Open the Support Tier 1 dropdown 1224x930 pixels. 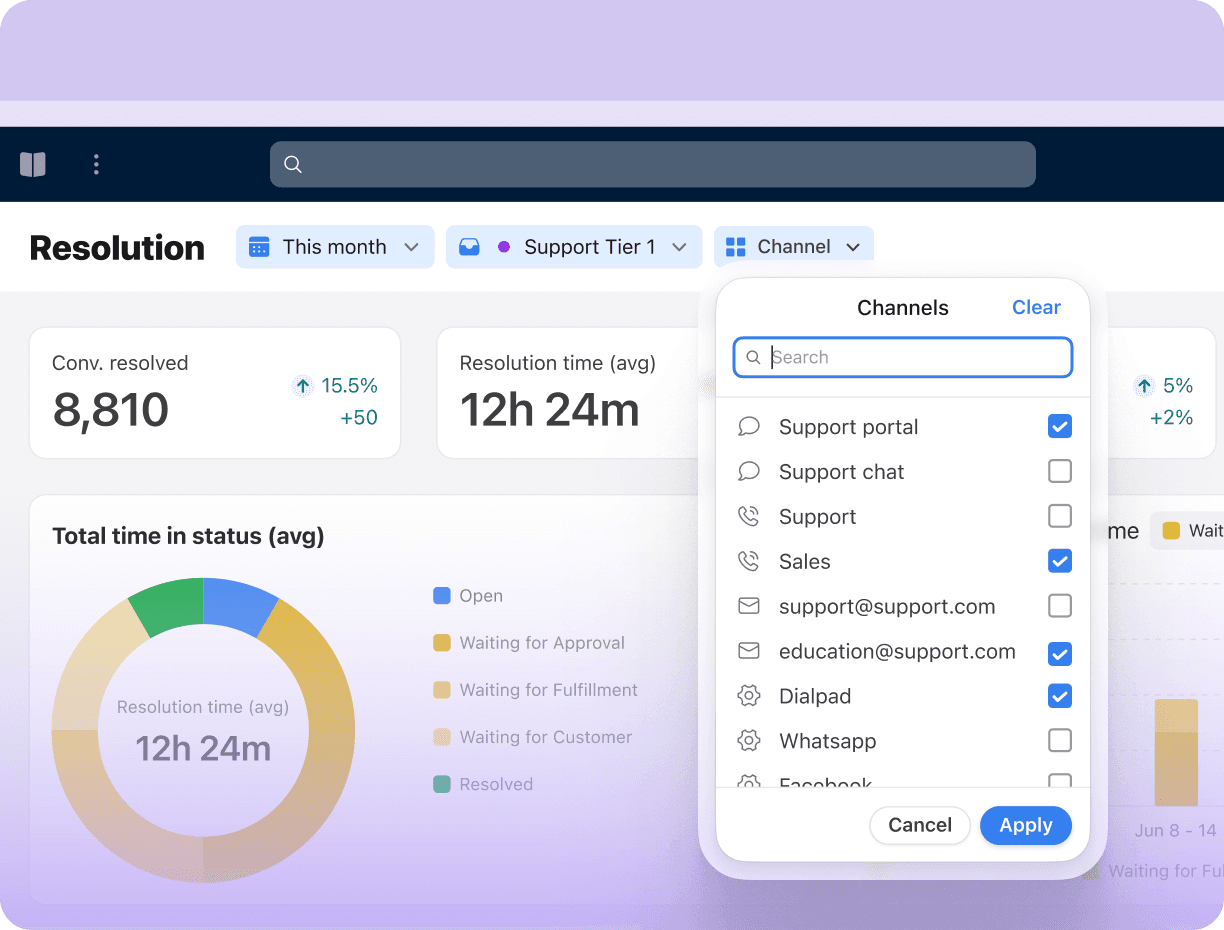click(x=679, y=247)
